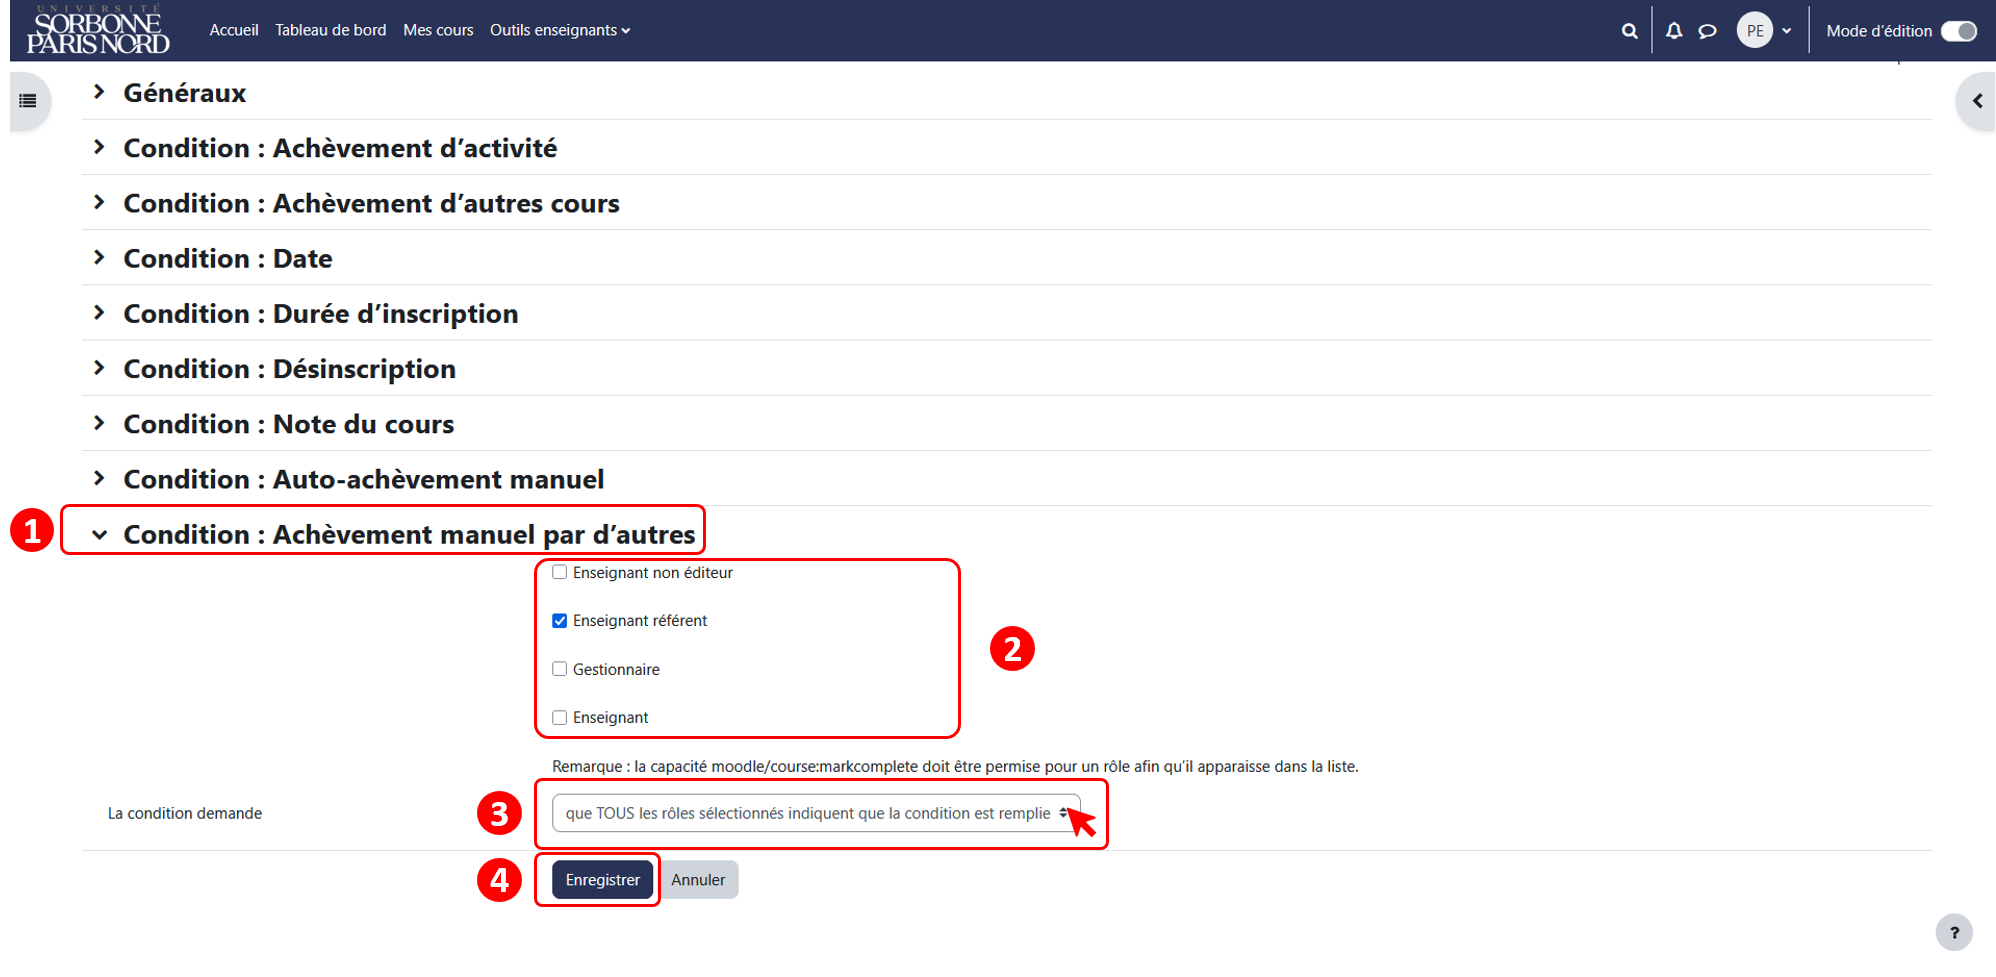The width and height of the screenshot is (1996, 977).
Task: Open the Outils enseignants menu
Action: coord(560,30)
